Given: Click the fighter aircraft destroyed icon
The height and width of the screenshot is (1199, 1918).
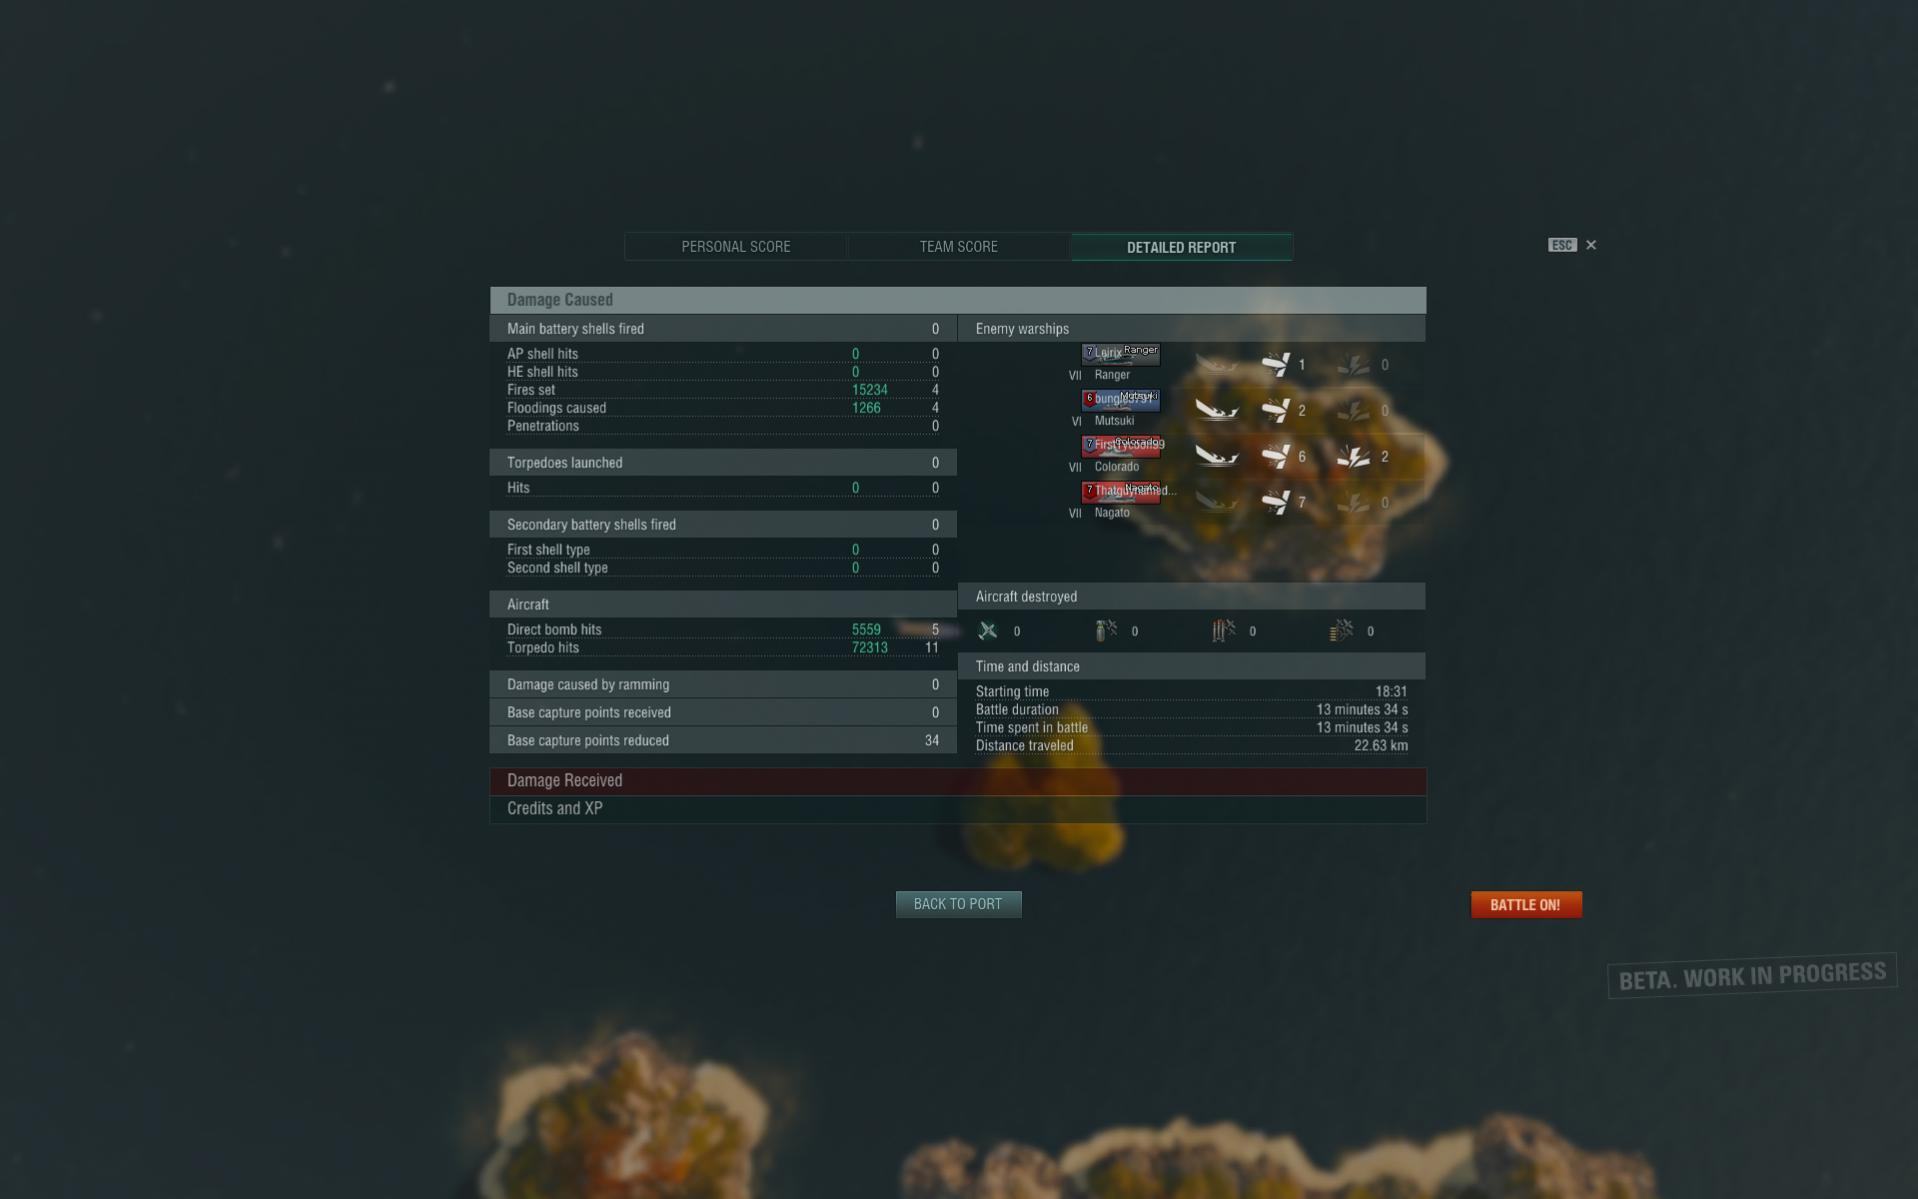Looking at the screenshot, I should 988,631.
